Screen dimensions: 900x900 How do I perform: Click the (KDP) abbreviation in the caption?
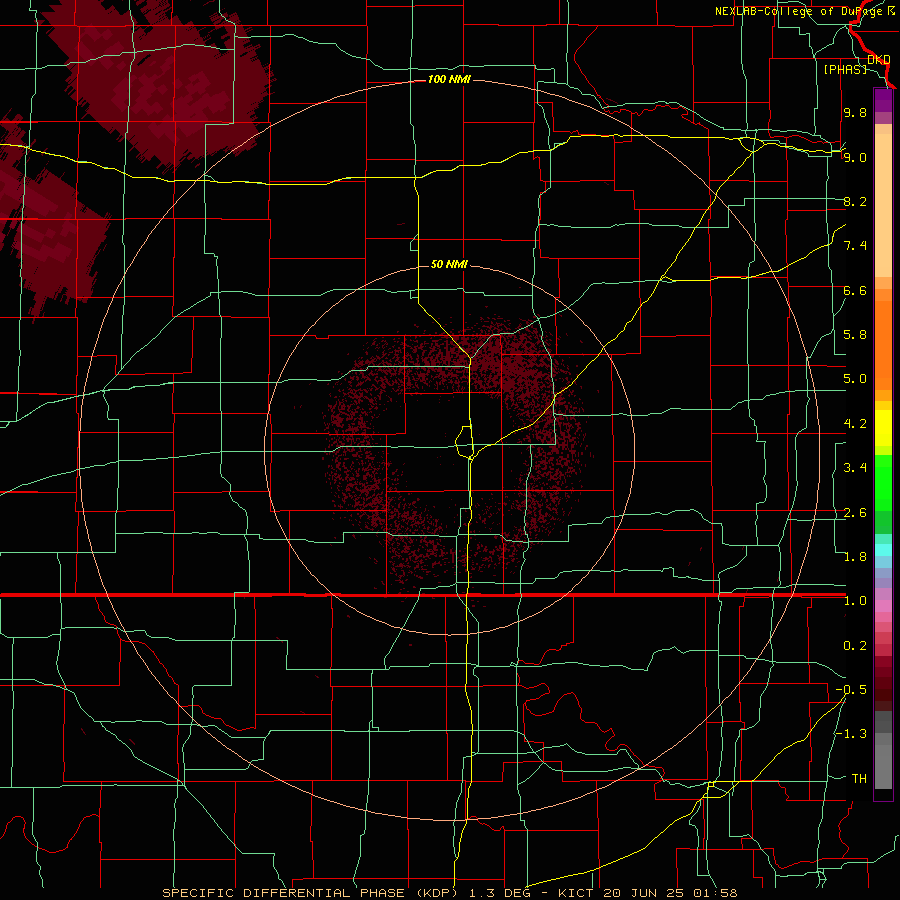point(437,893)
